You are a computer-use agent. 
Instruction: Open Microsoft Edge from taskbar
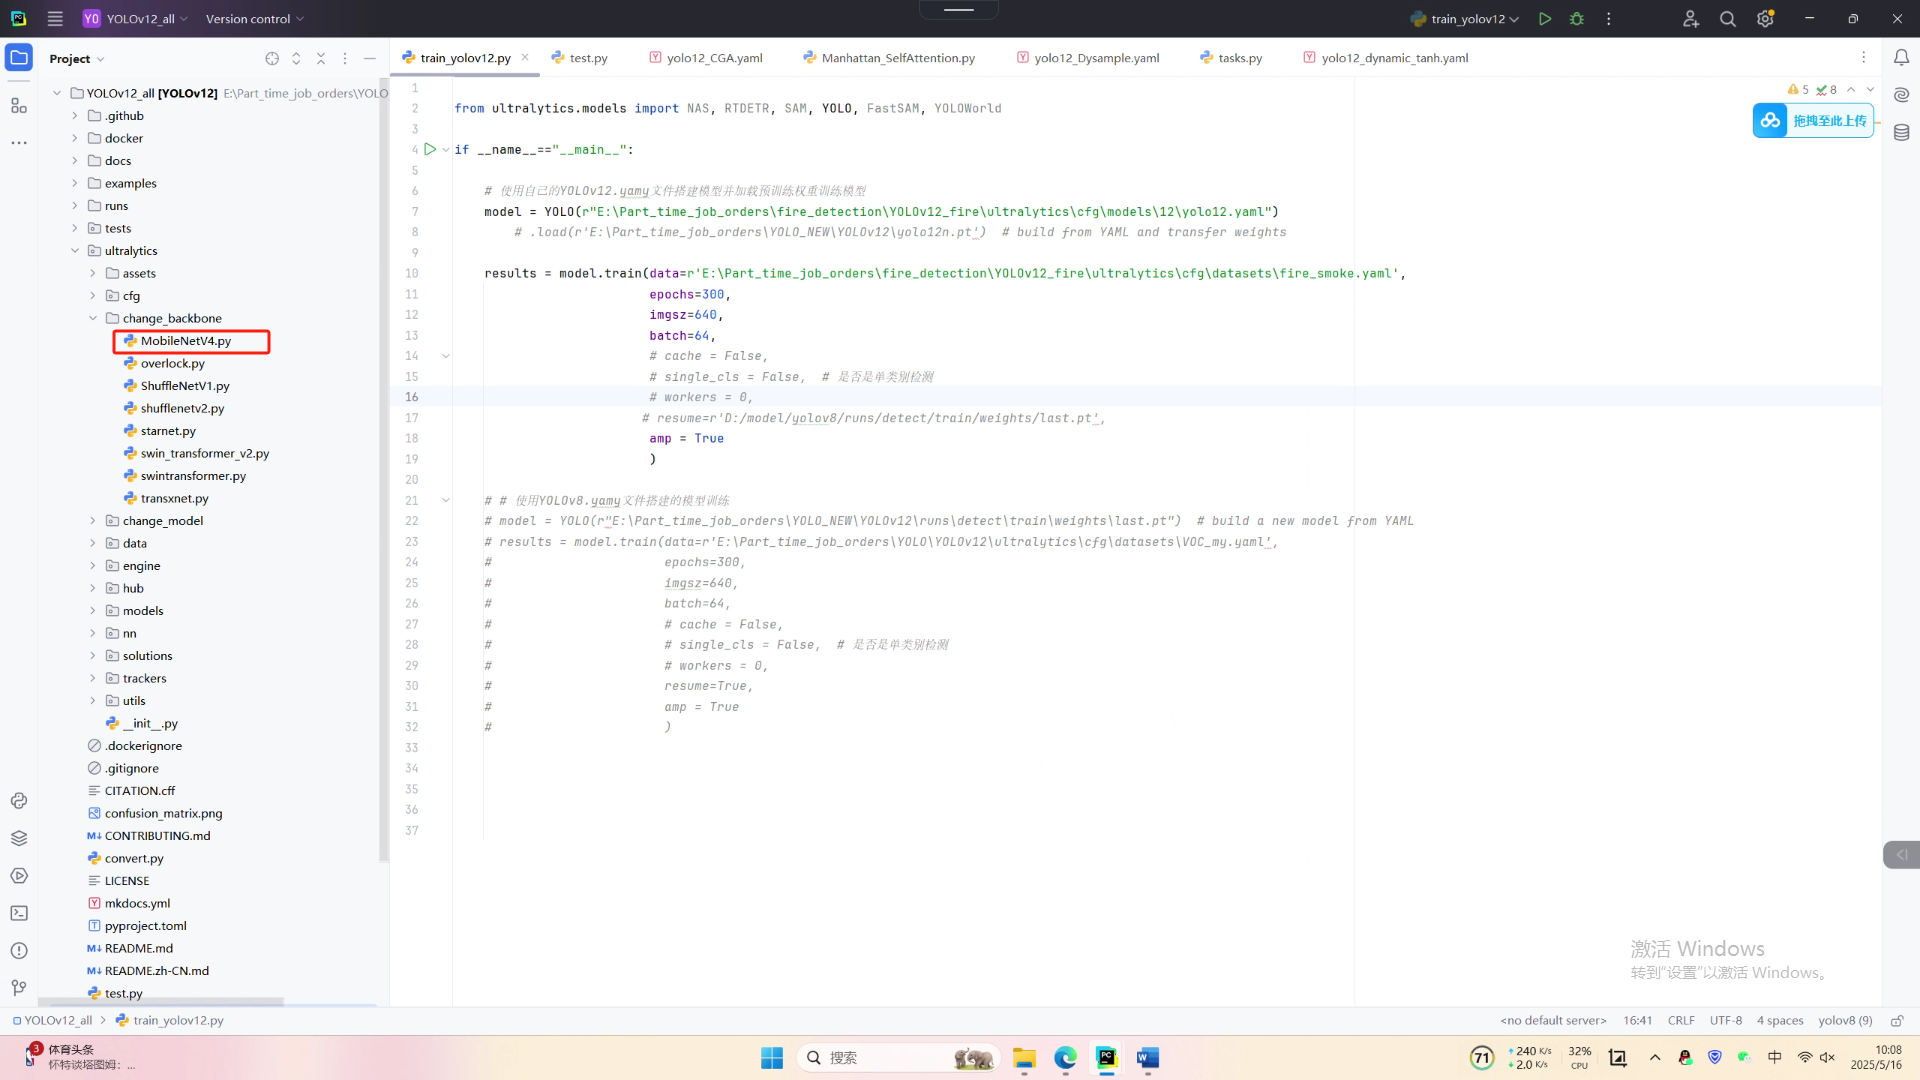pyautogui.click(x=1065, y=1058)
